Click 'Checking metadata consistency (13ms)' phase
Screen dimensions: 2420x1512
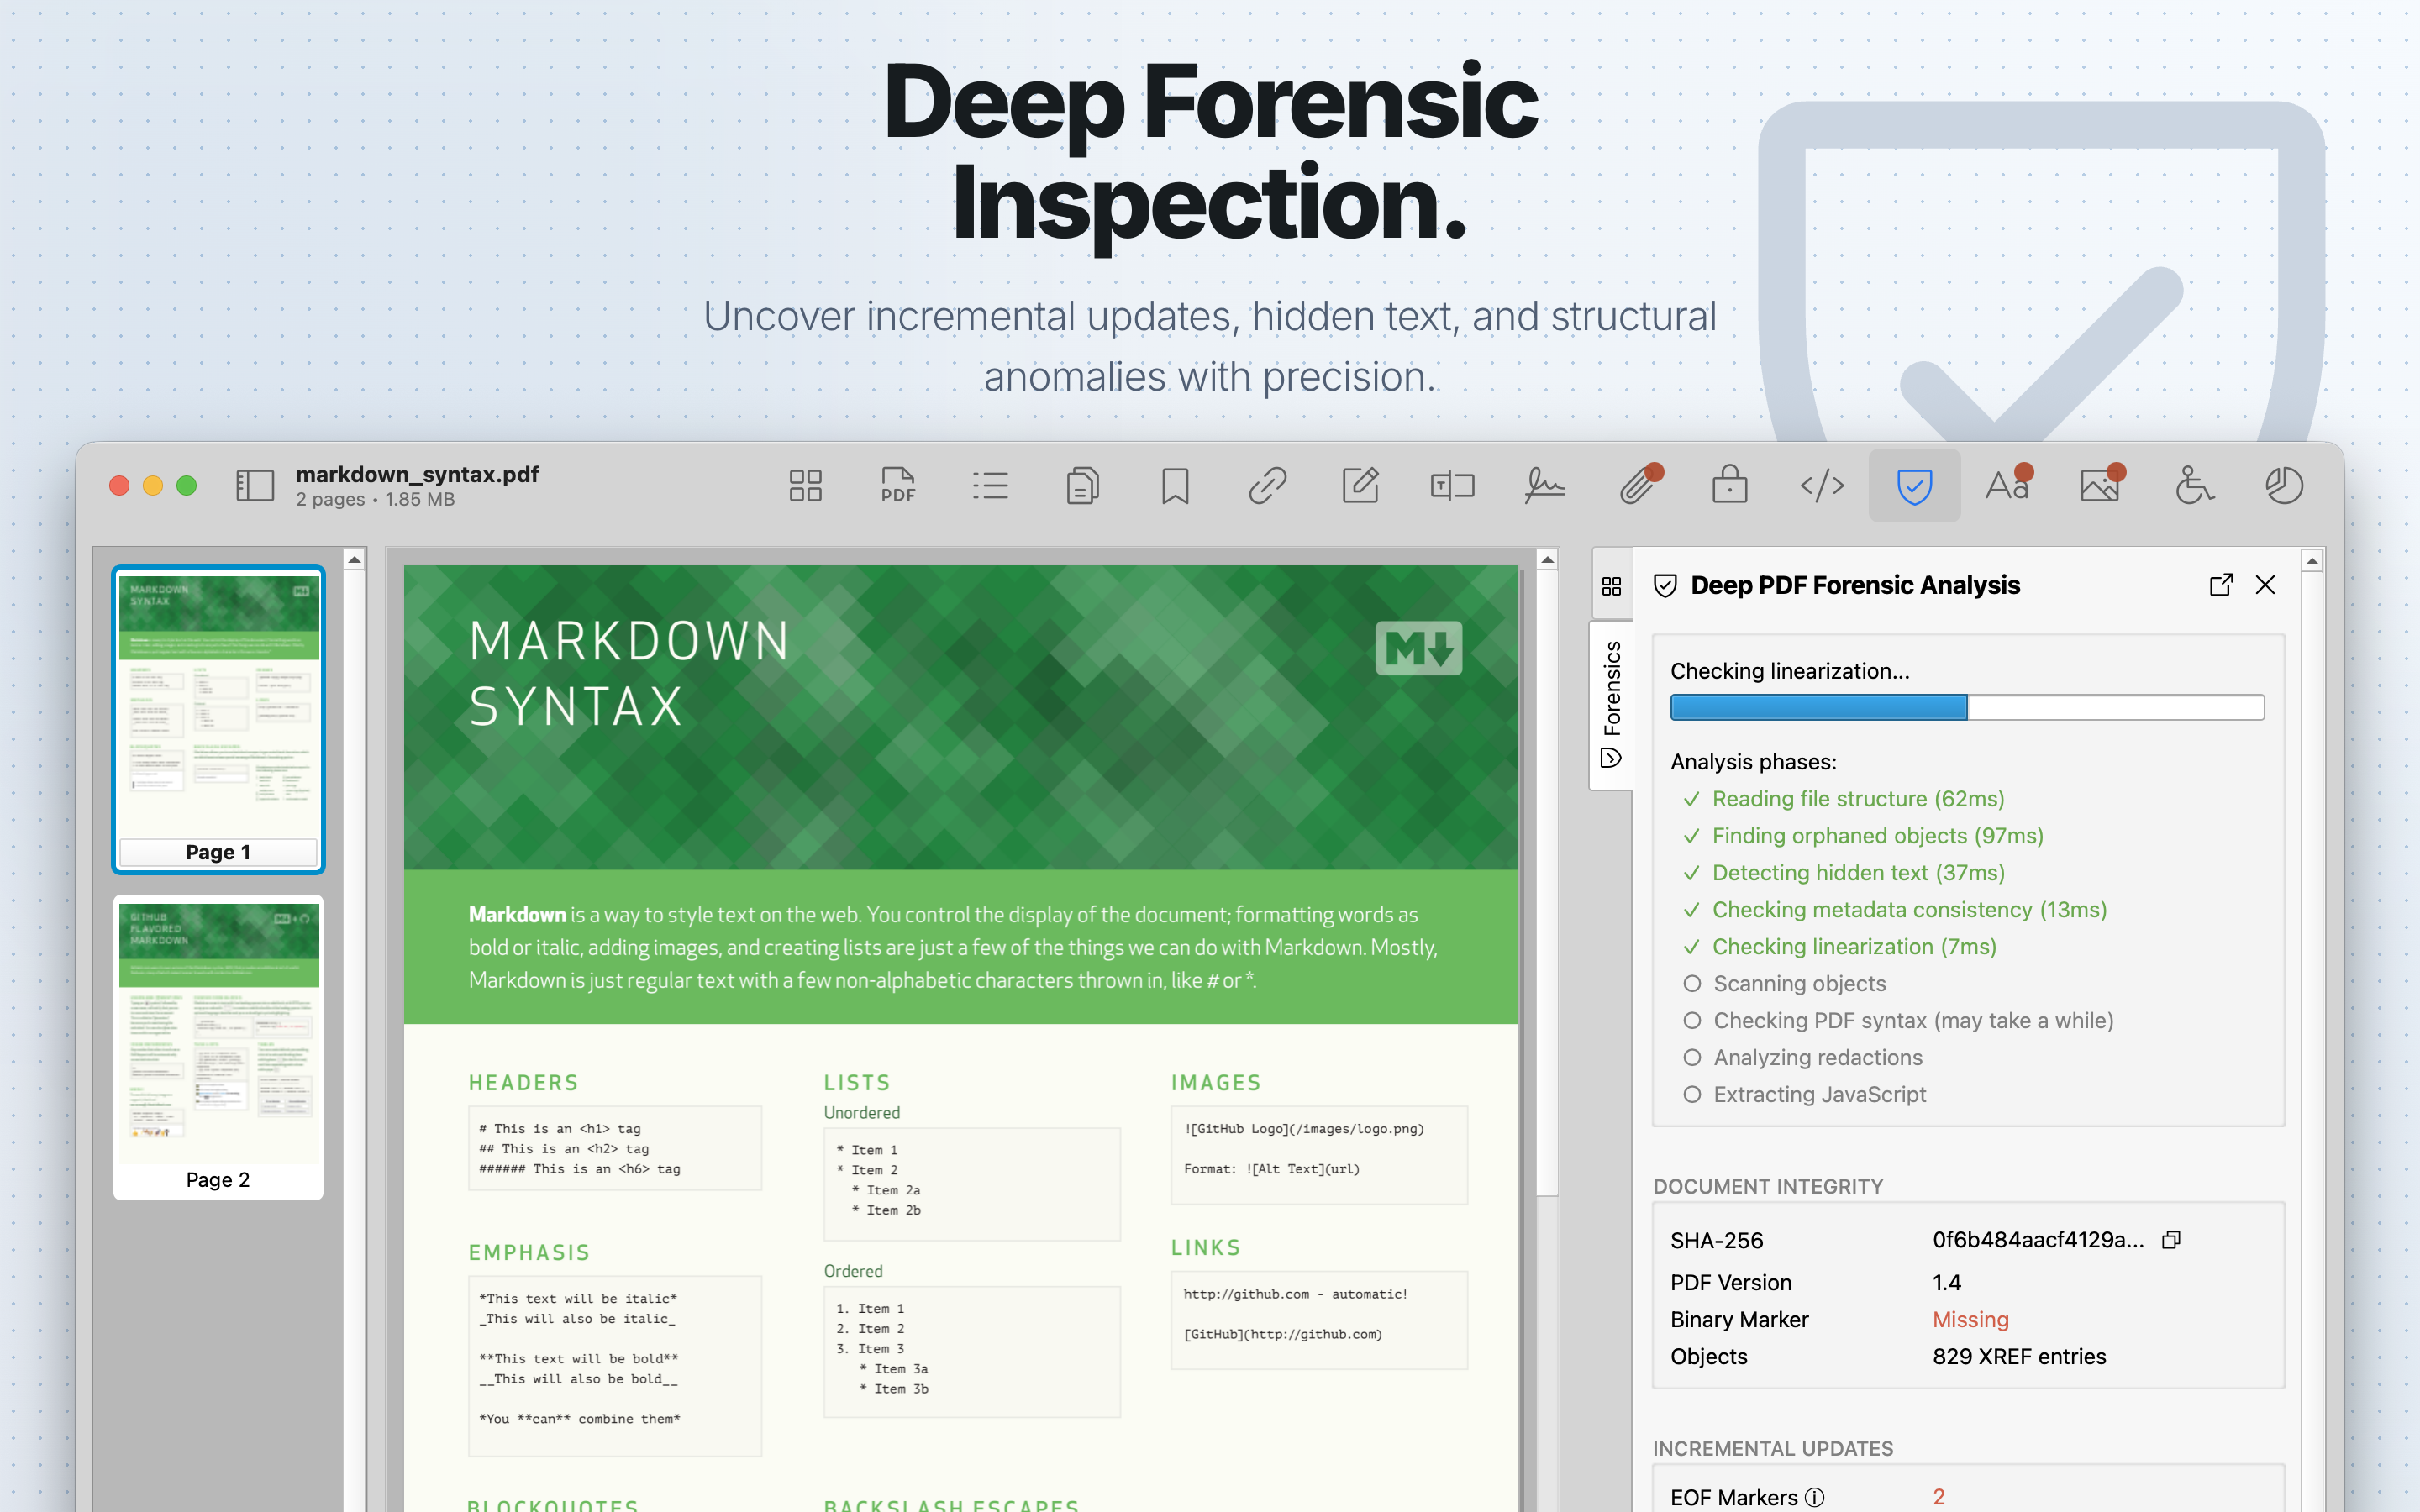(x=1909, y=910)
